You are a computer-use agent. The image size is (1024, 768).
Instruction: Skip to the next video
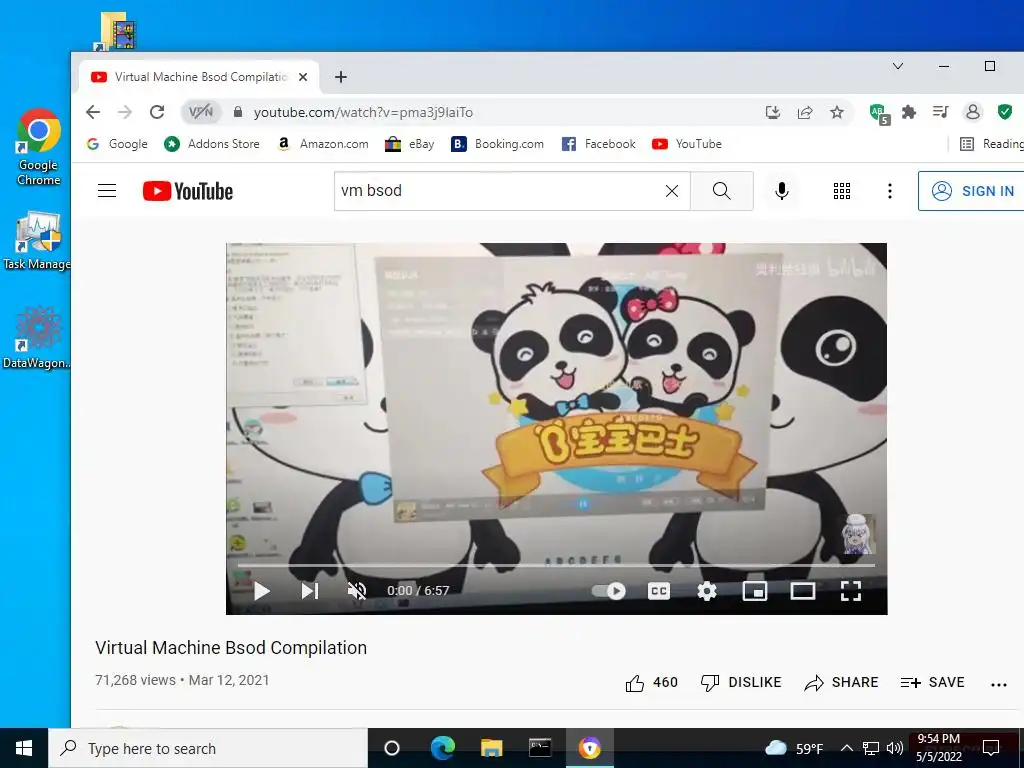[310, 591]
